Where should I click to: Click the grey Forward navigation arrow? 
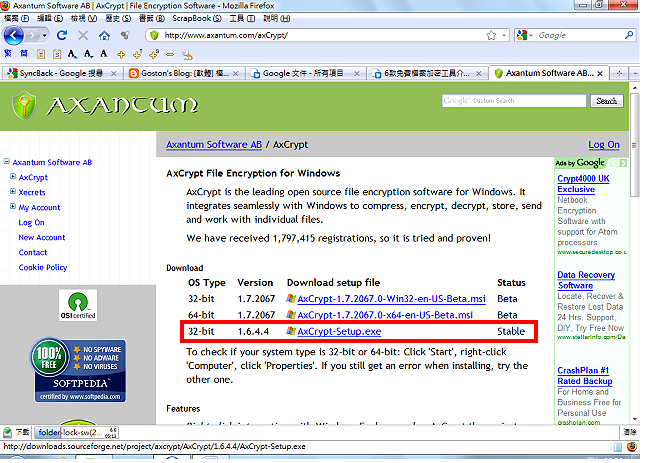pos(32,36)
